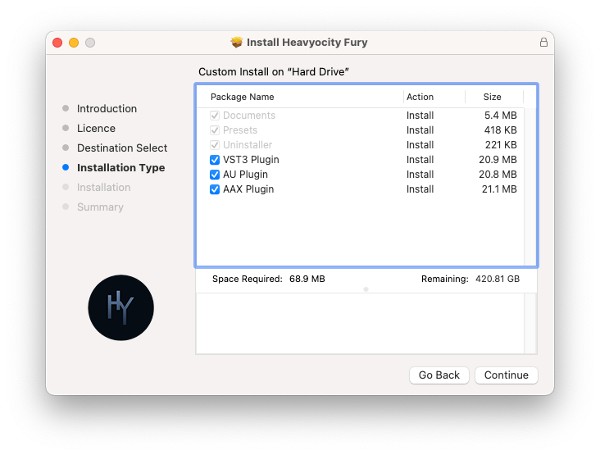Select the Installation Type step
Image resolution: width=600 pixels, height=456 pixels.
[120, 168]
